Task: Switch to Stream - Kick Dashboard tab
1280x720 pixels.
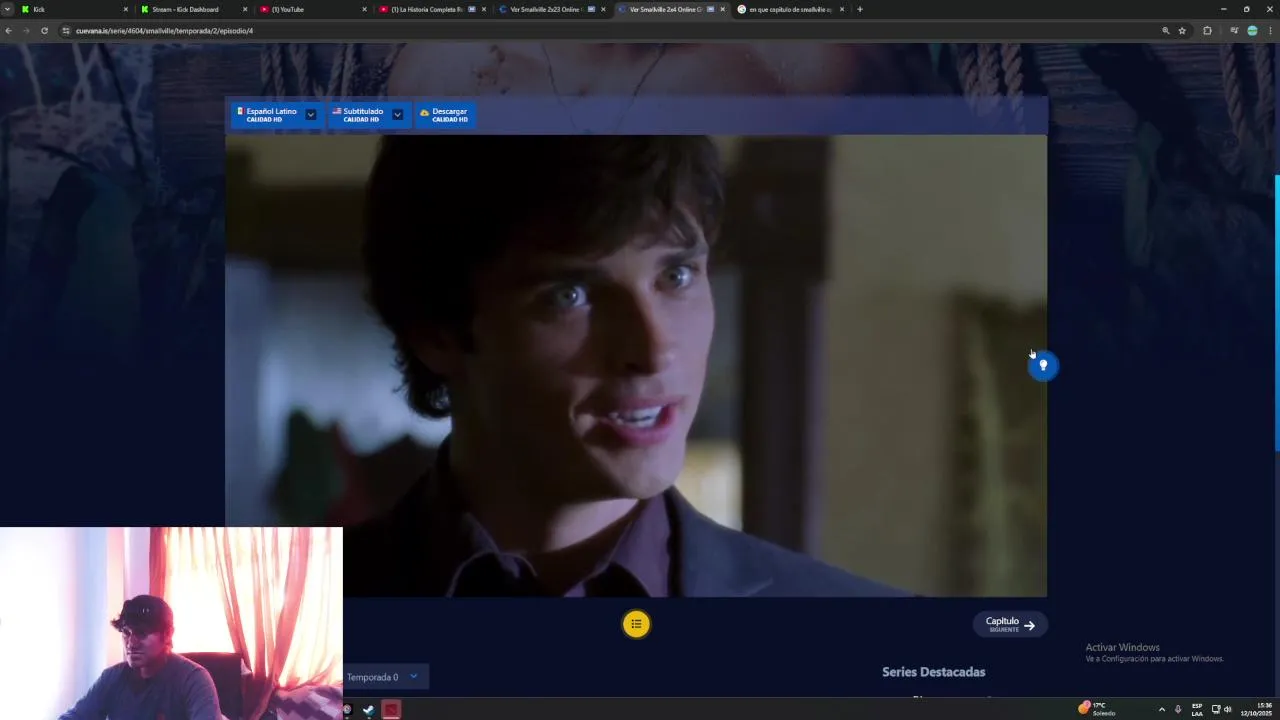Action: pos(192,9)
